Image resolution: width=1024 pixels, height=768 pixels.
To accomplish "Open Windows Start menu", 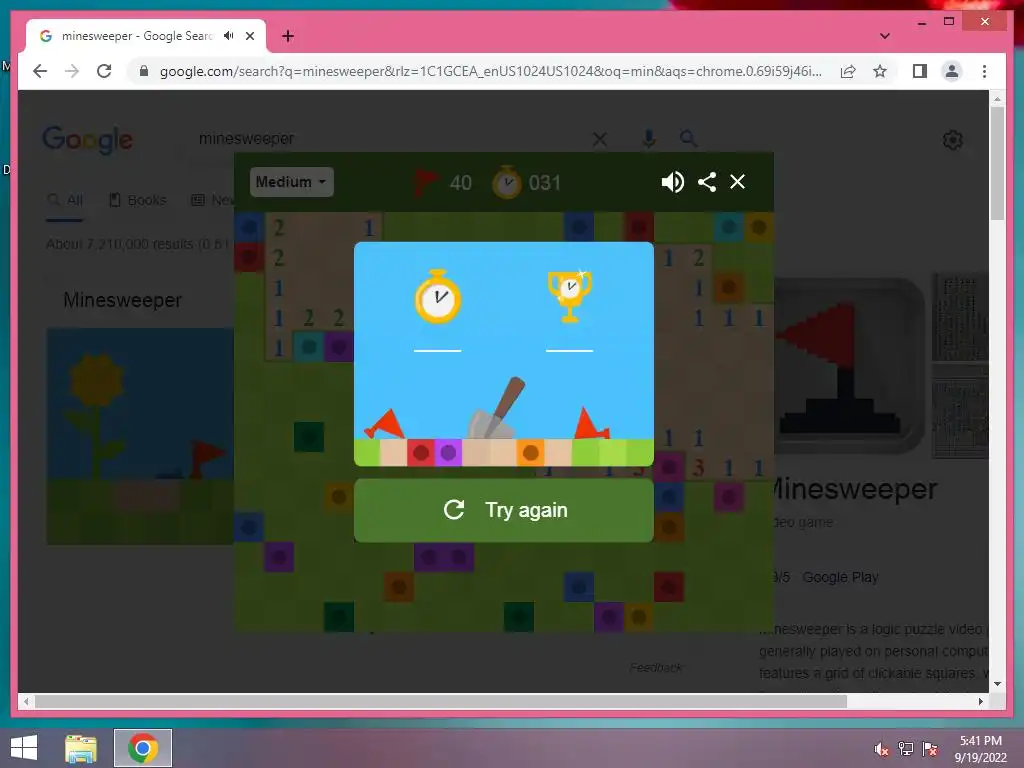I will point(24,748).
